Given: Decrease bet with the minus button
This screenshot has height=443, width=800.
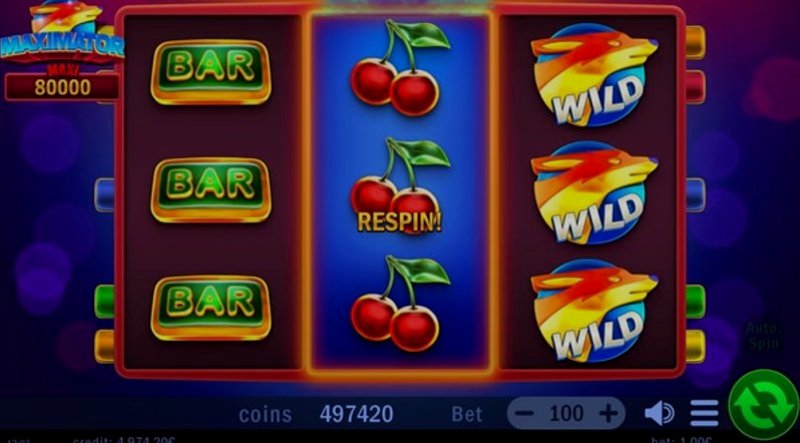Looking at the screenshot, I should [527, 413].
